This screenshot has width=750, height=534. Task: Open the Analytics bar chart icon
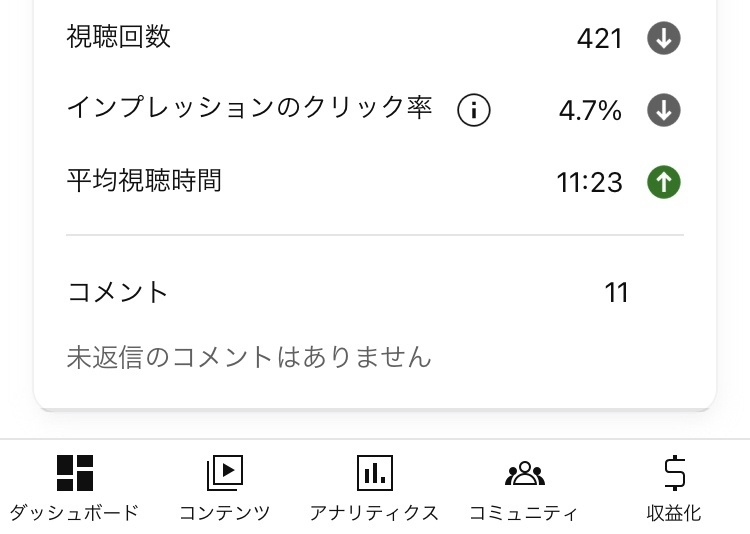point(375,473)
